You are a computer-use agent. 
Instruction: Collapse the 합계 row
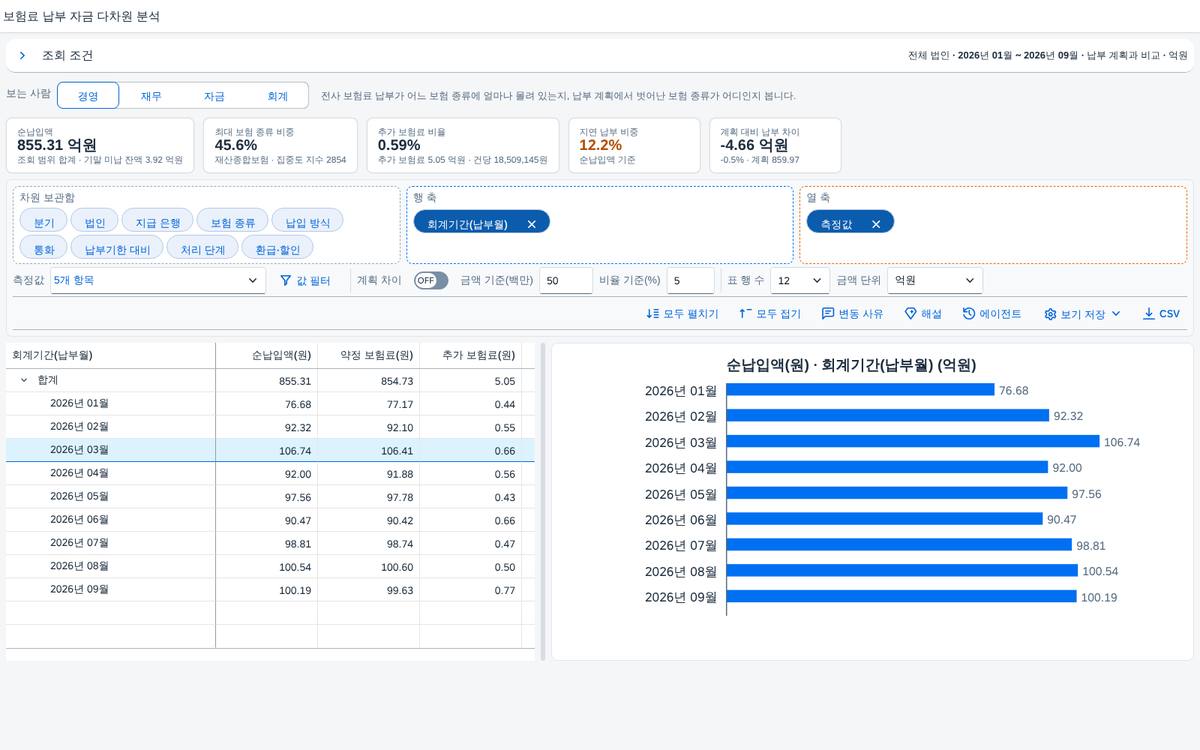click(24, 381)
